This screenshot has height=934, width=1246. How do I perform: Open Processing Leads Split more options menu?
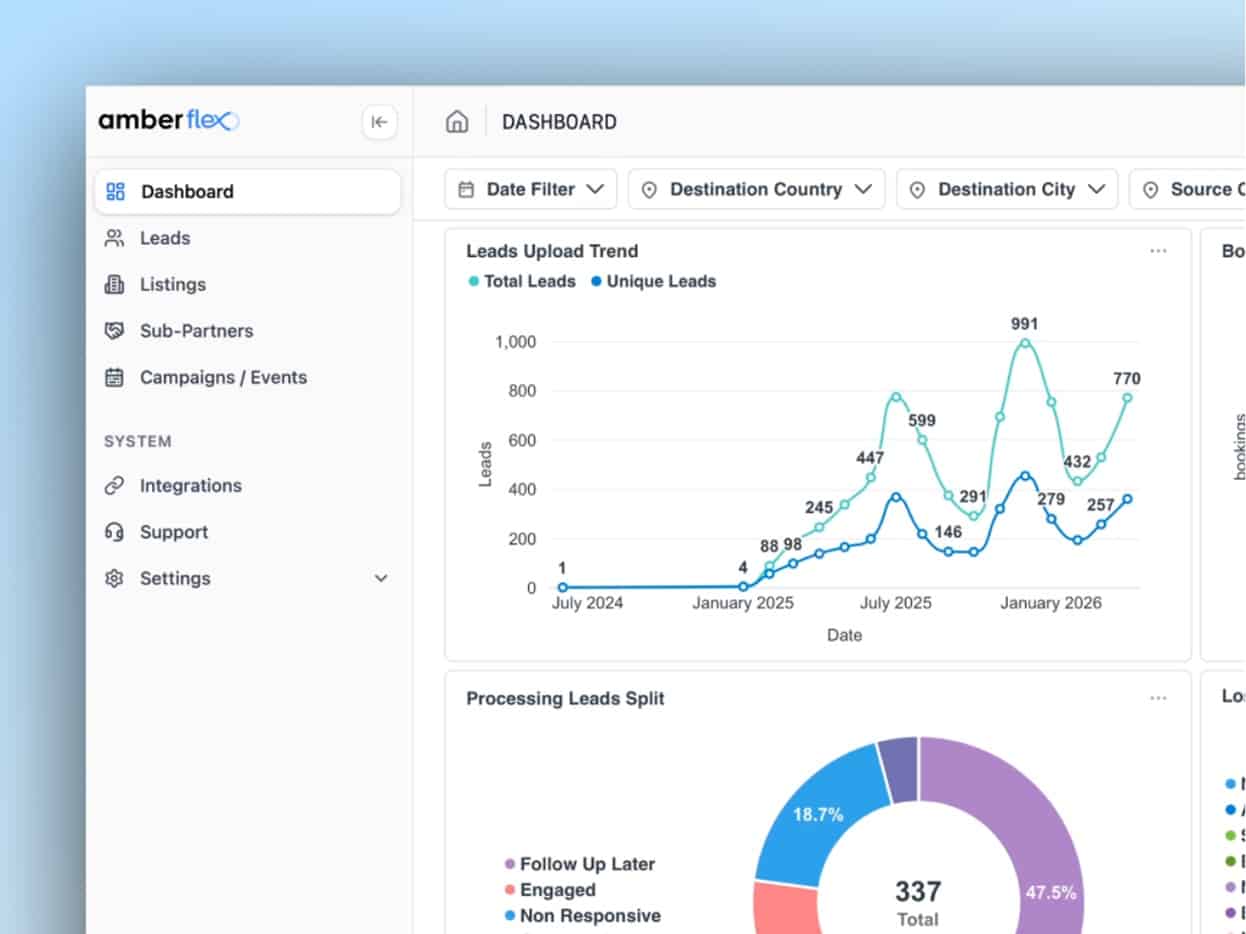(1158, 698)
